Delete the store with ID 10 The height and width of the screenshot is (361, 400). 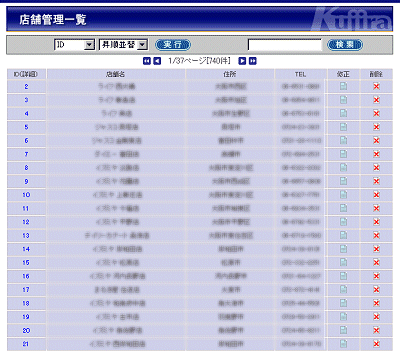(x=377, y=195)
